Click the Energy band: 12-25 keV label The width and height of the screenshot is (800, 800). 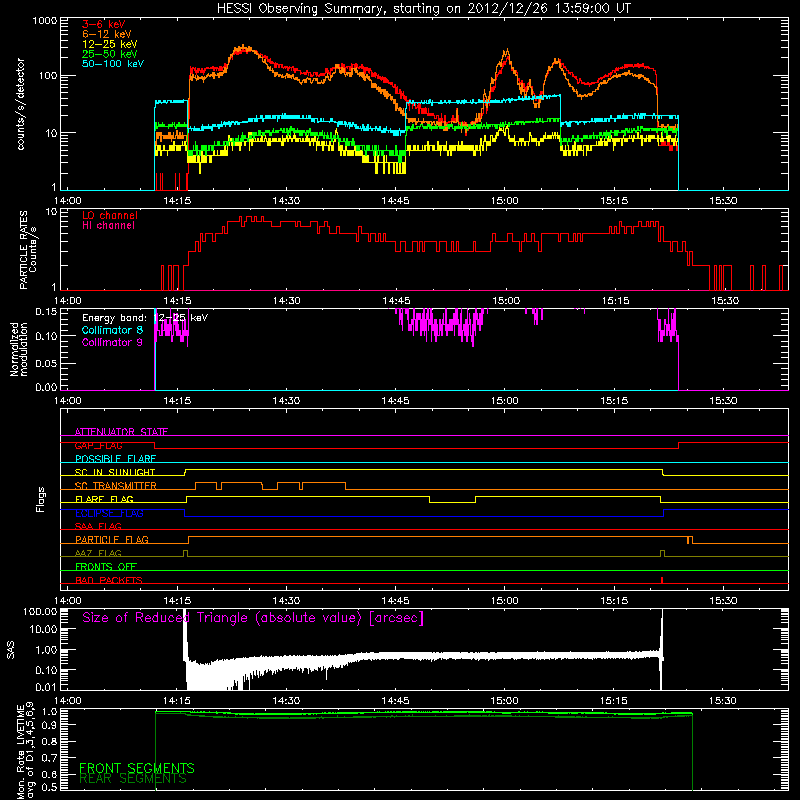tap(145, 318)
